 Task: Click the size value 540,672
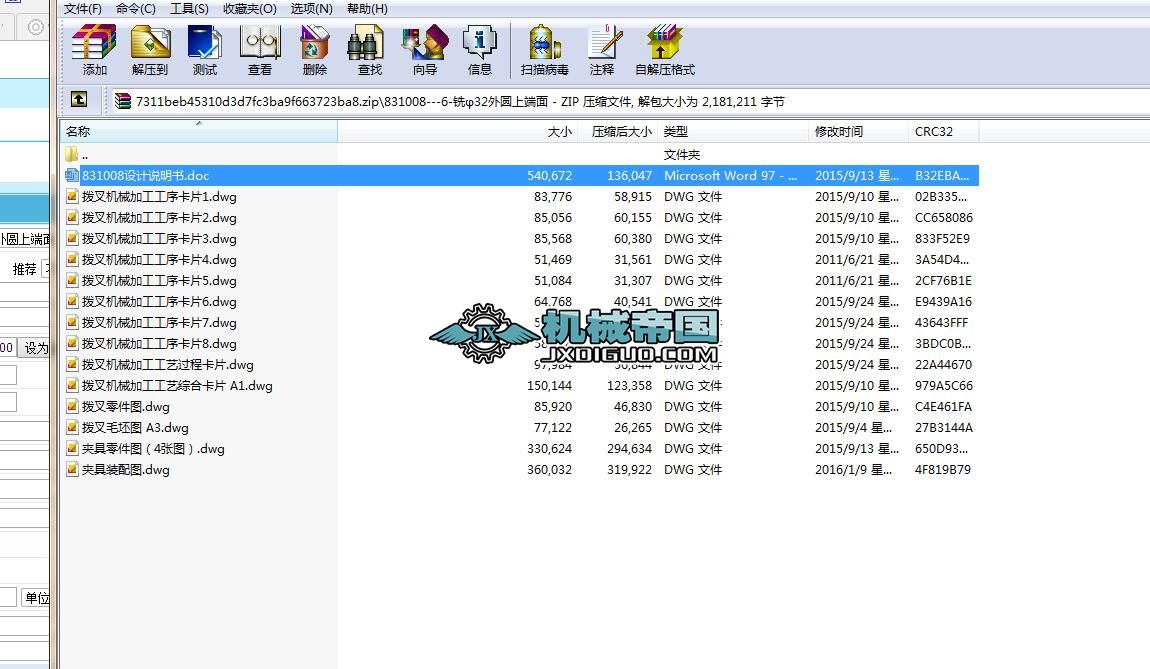549,175
